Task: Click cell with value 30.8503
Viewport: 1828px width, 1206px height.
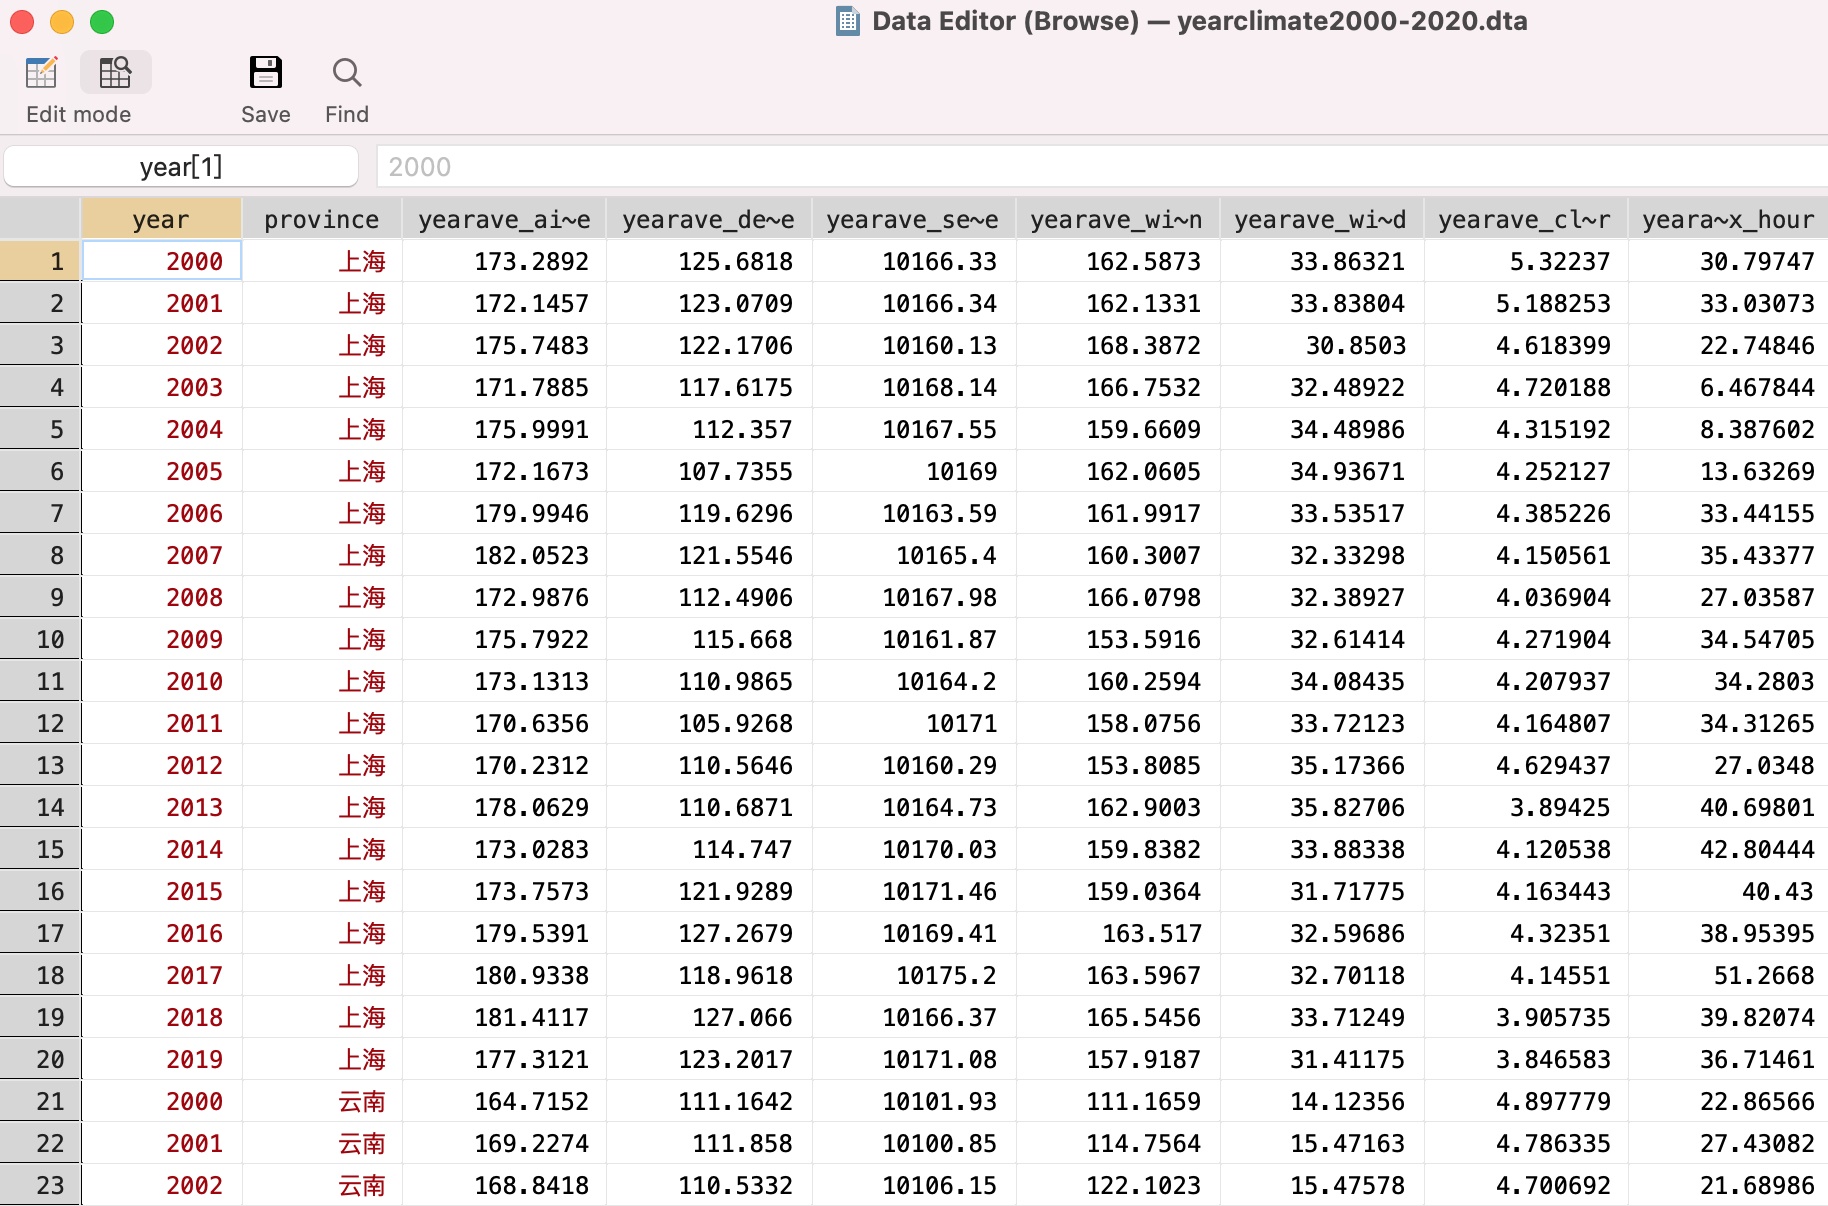Action: (1320, 345)
